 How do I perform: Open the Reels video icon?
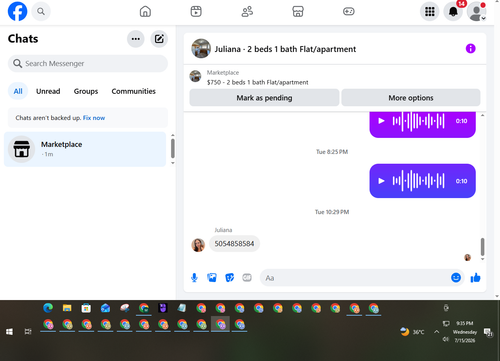[196, 12]
